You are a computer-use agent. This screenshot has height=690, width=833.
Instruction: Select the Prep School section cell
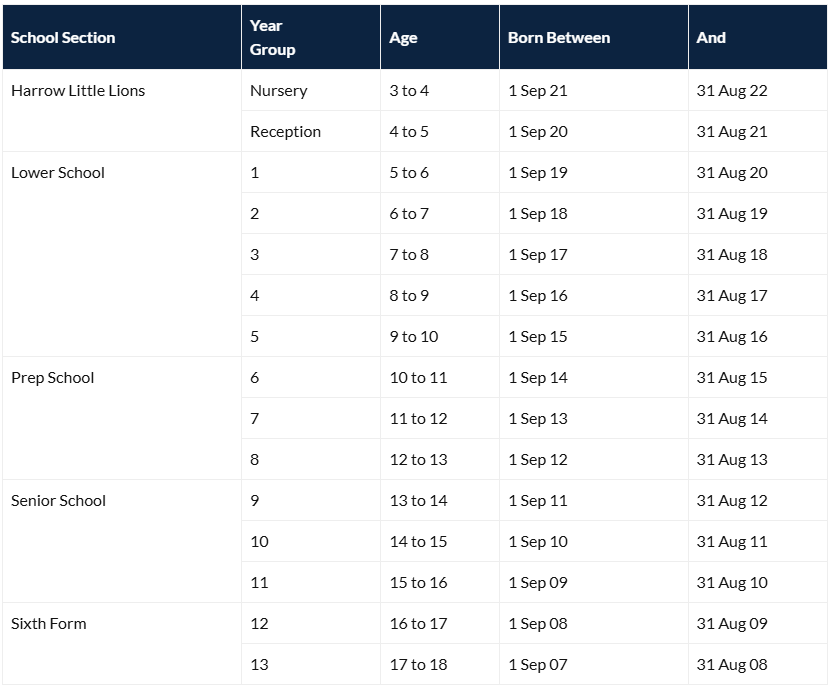[x=53, y=378]
